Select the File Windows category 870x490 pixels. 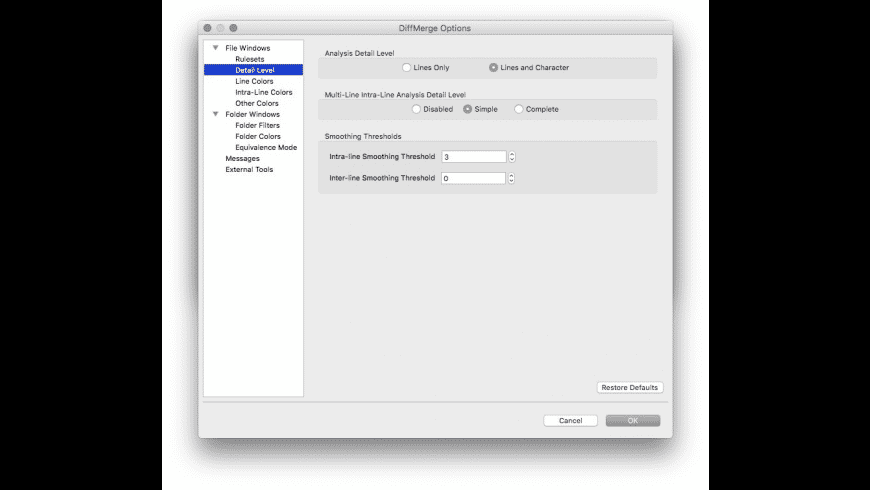point(247,48)
